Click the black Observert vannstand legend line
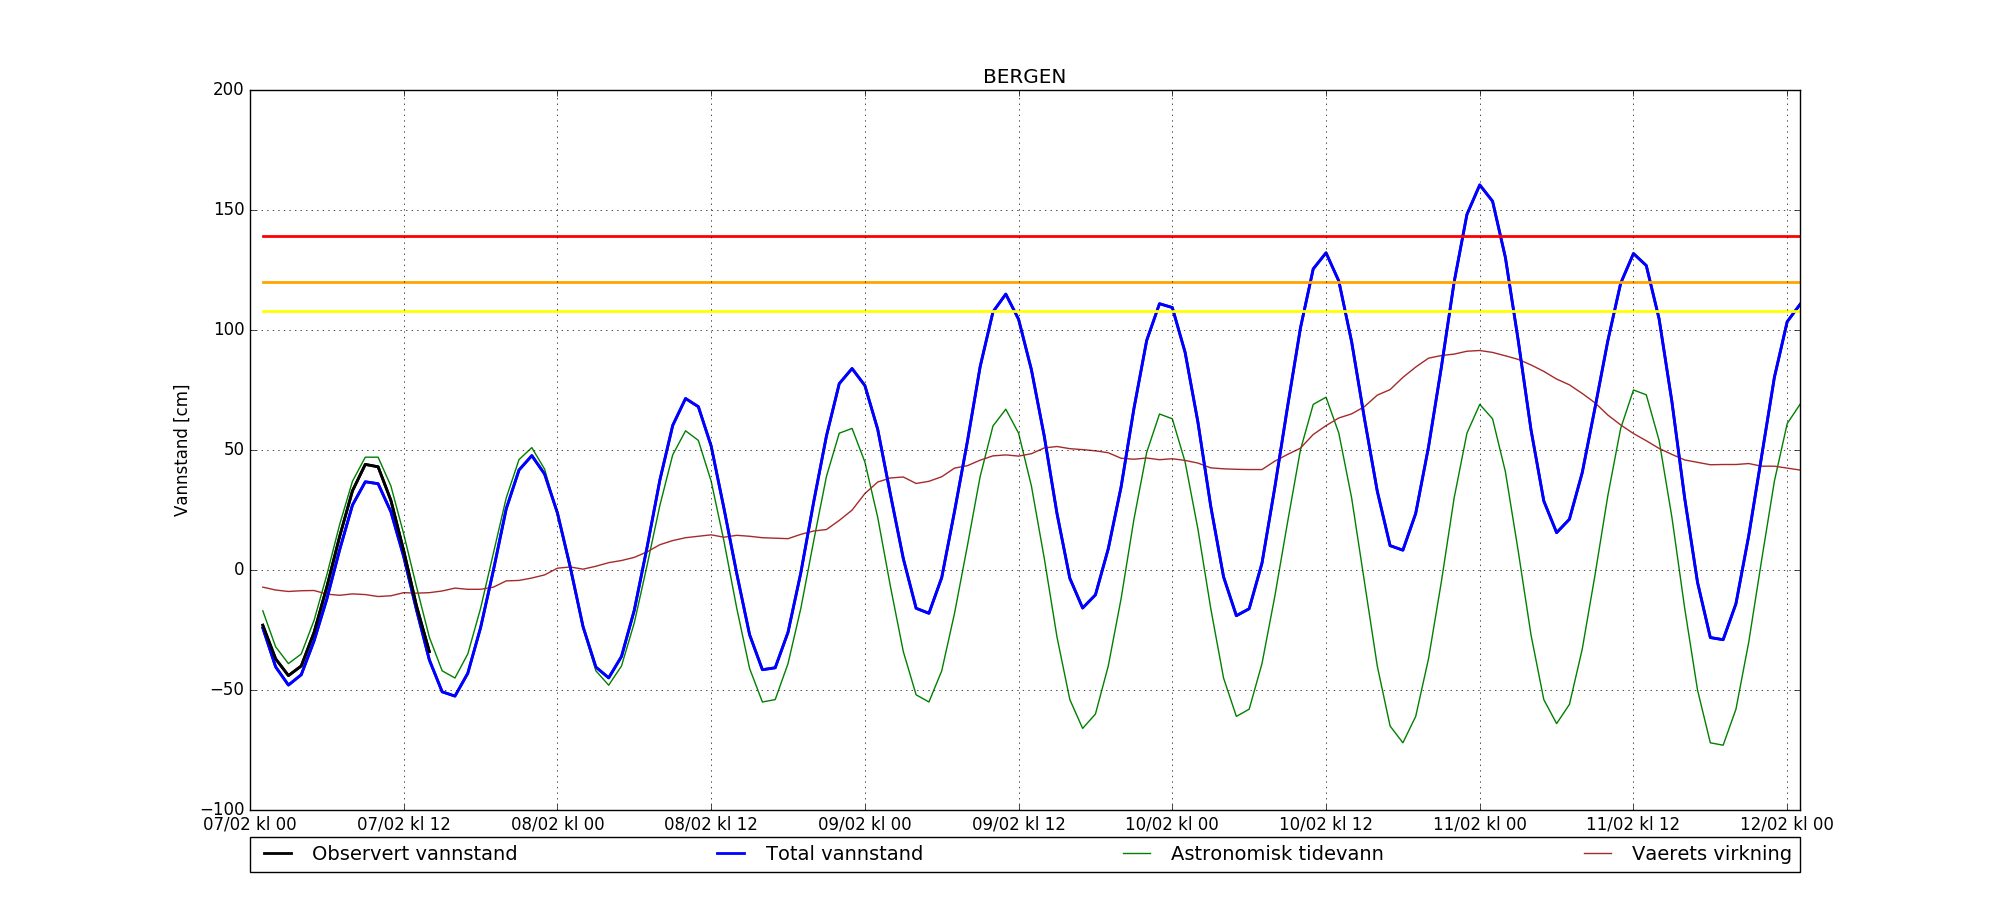This screenshot has height=900, width=2000. [x=278, y=854]
